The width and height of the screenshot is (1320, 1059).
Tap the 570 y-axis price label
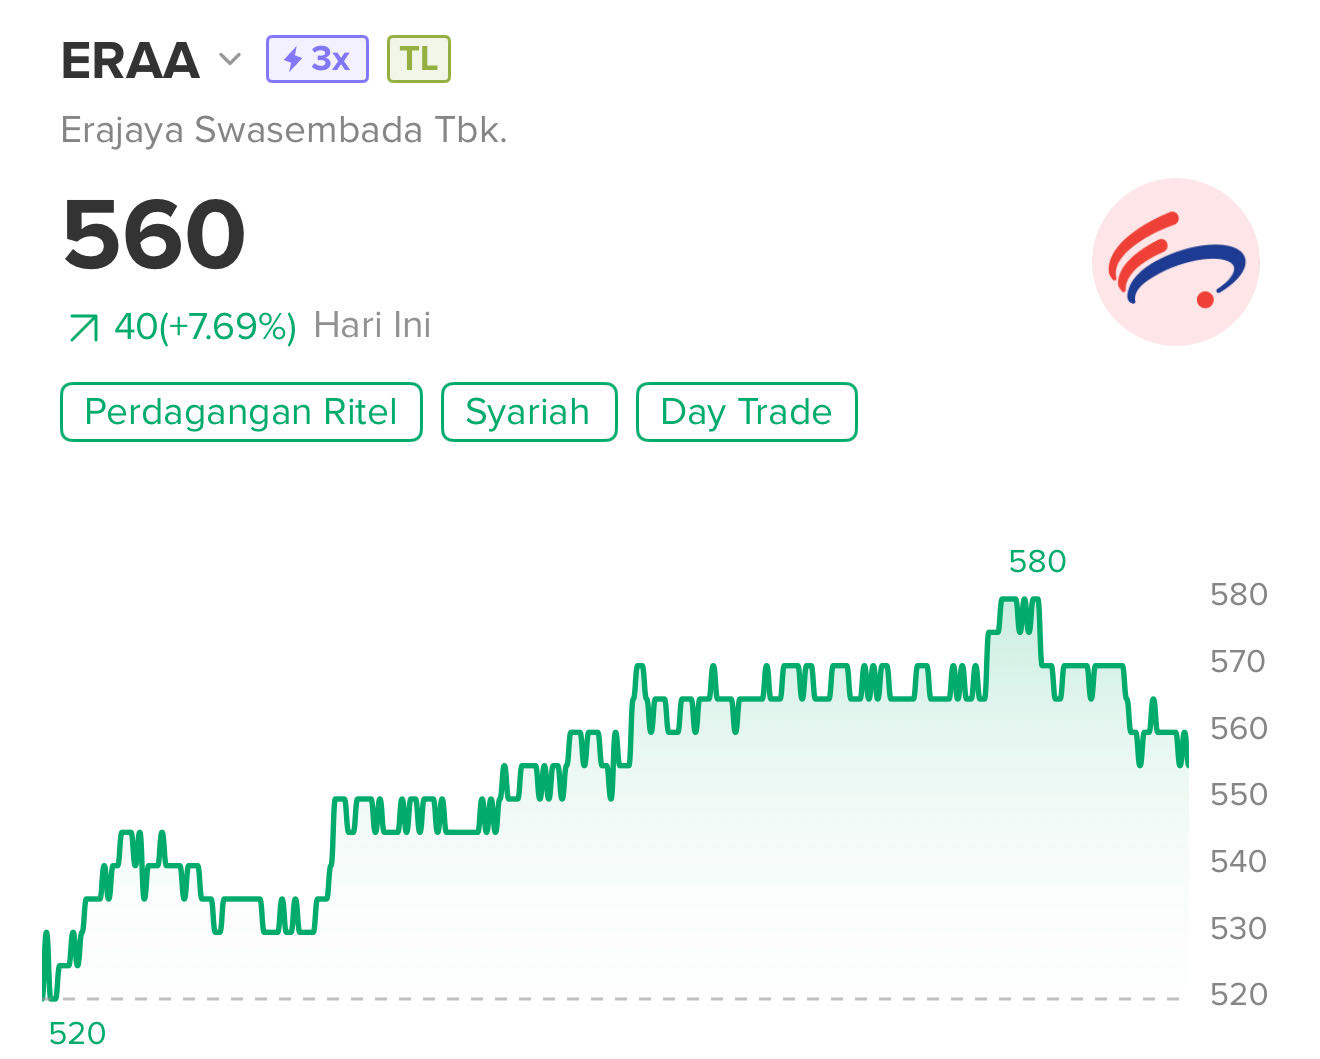[1238, 661]
